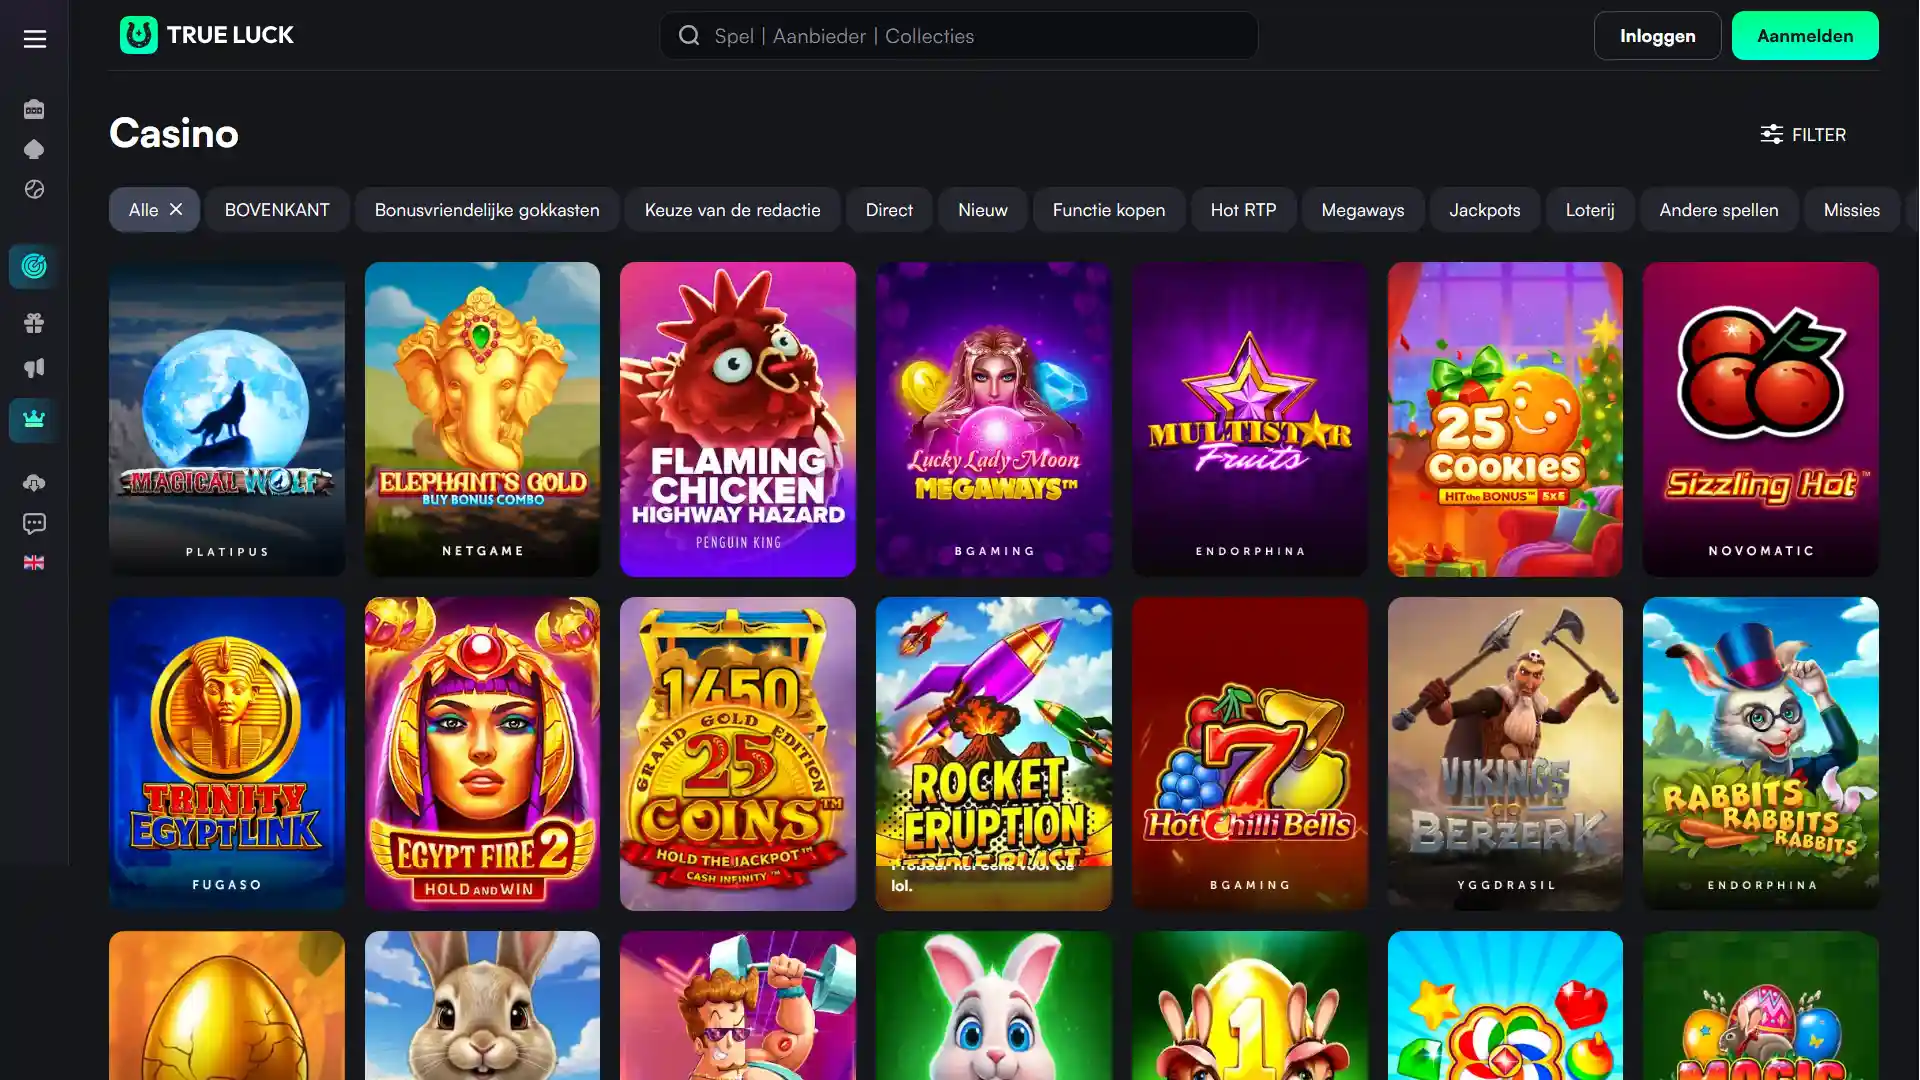Open Egypt Fire 2 game tile

[x=482, y=754]
